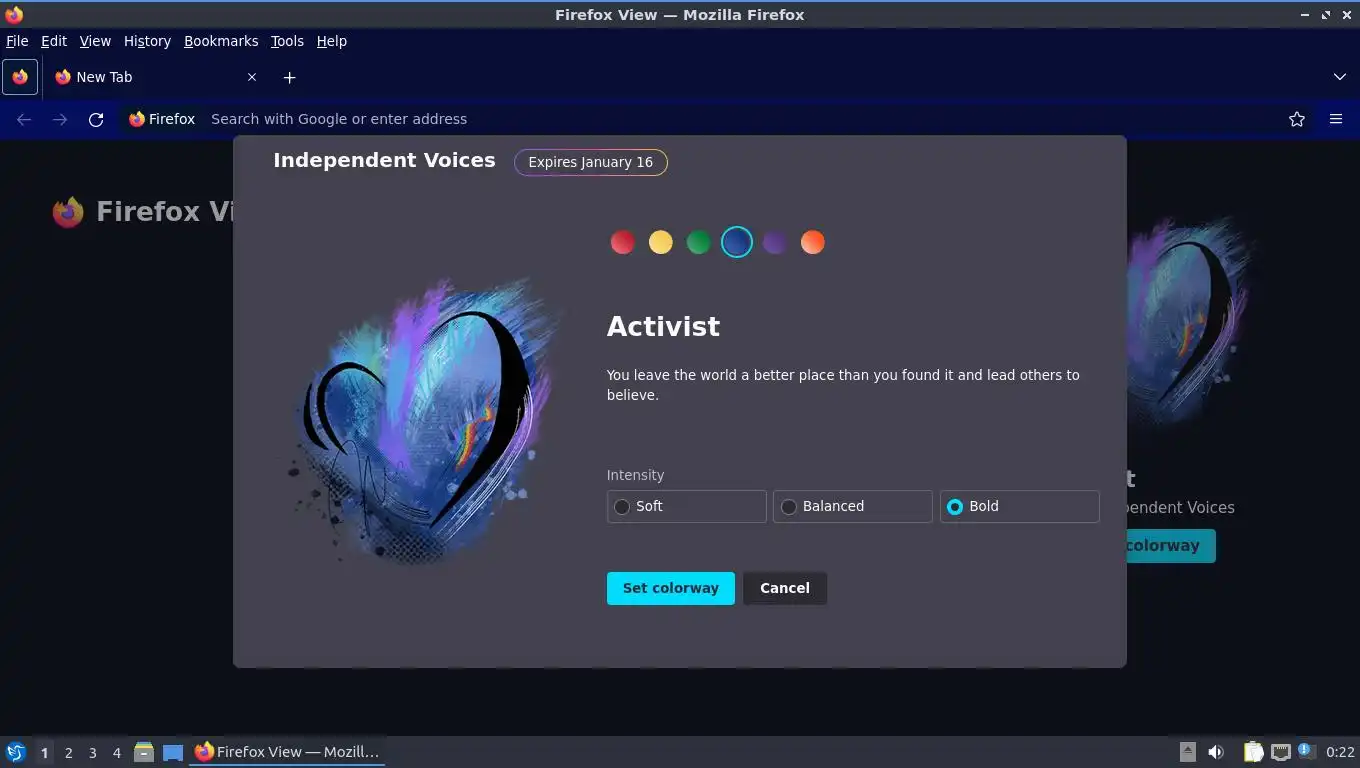Click the blue show desktop taskbar icon

(173, 752)
